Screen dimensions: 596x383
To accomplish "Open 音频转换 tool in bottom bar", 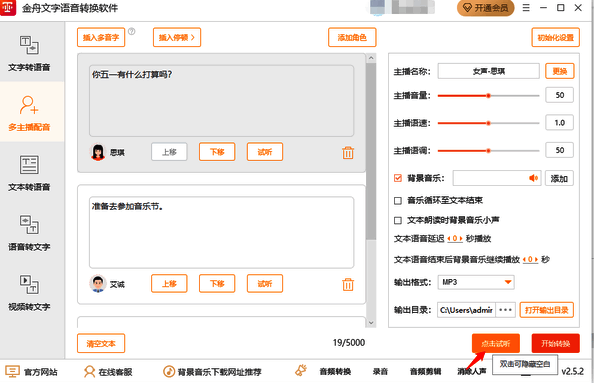I will [x=335, y=371].
